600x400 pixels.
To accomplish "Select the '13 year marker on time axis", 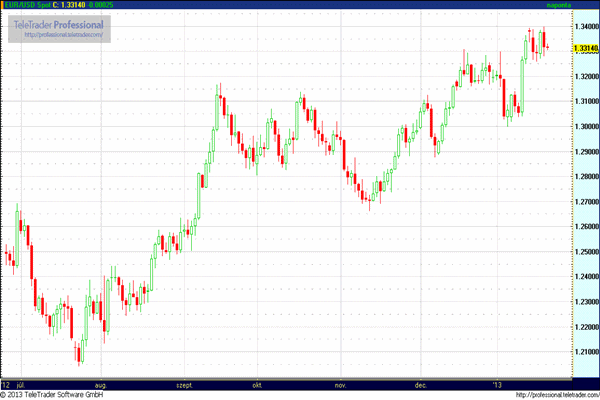I will [x=495, y=384].
